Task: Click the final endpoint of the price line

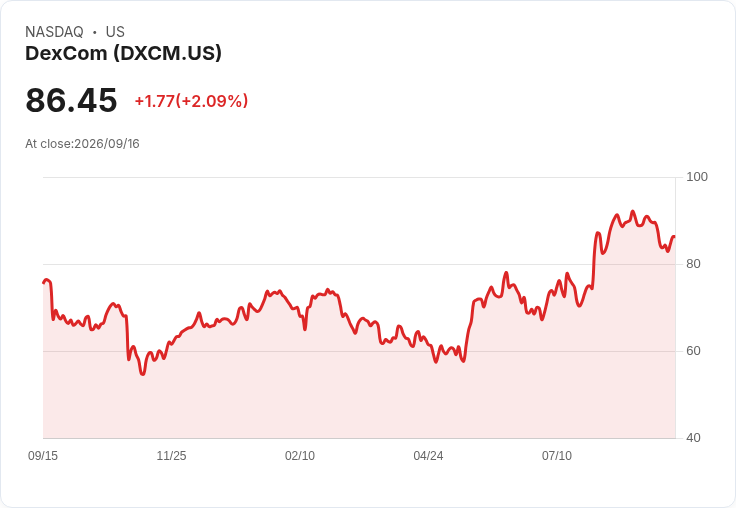Action: (x=674, y=237)
